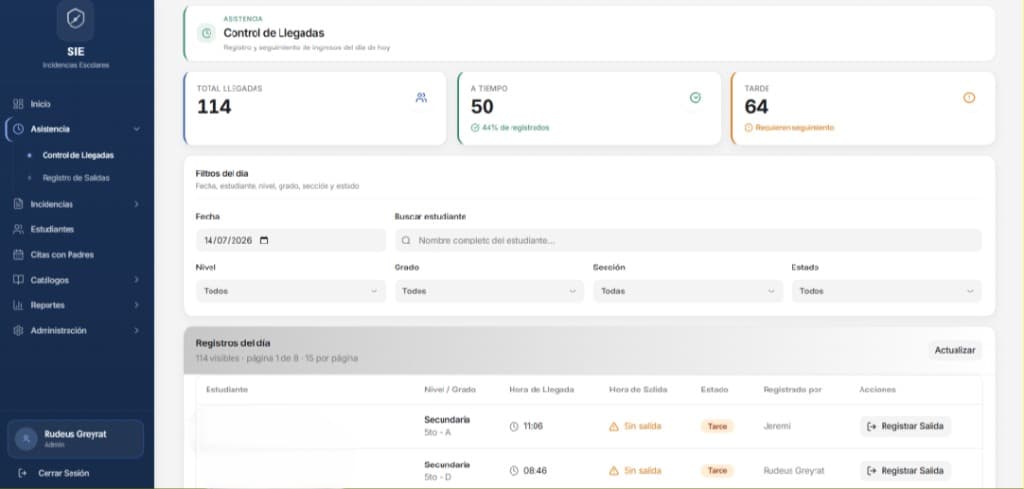Open the Estudiantes section
This screenshot has height=489, width=1024.
point(52,229)
